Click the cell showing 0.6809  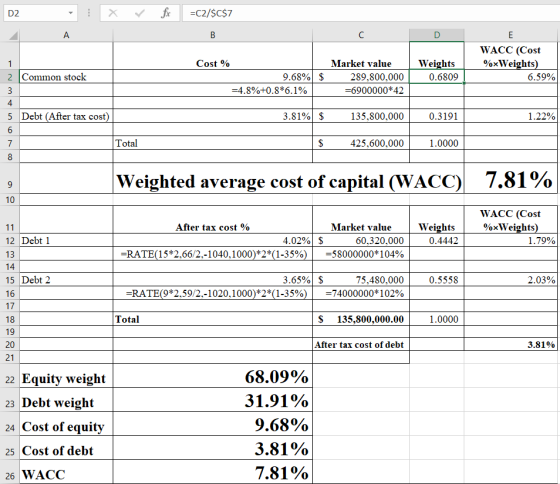[x=437, y=77]
